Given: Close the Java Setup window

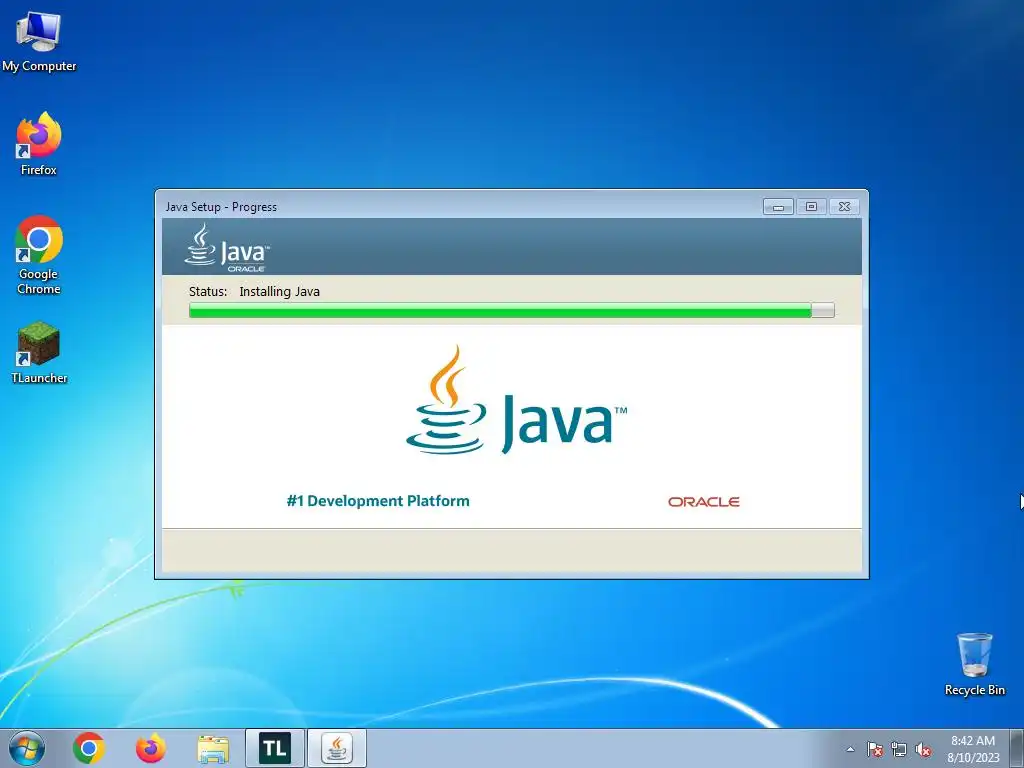Looking at the screenshot, I should coord(844,207).
